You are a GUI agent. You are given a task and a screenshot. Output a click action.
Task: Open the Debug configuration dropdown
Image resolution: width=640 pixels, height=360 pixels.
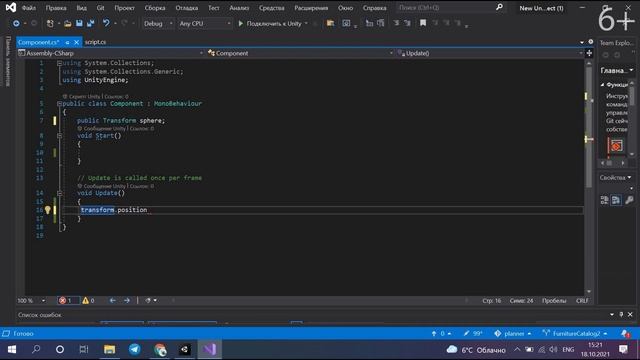158,24
